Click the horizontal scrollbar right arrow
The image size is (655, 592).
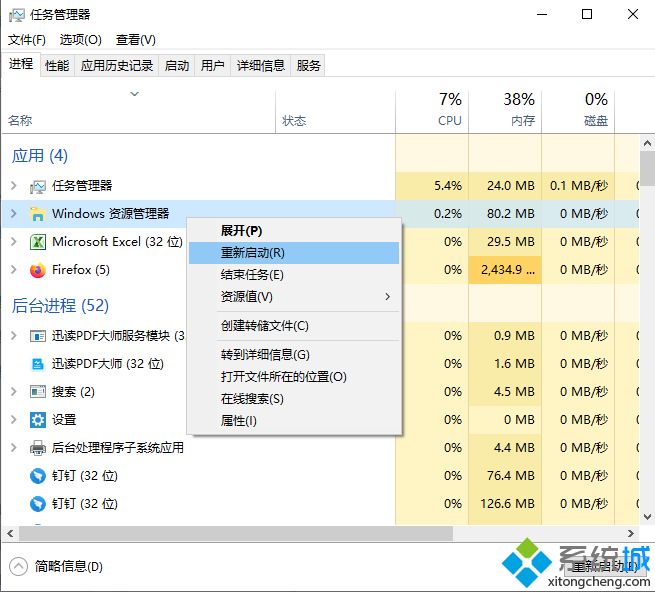pyautogui.click(x=631, y=534)
